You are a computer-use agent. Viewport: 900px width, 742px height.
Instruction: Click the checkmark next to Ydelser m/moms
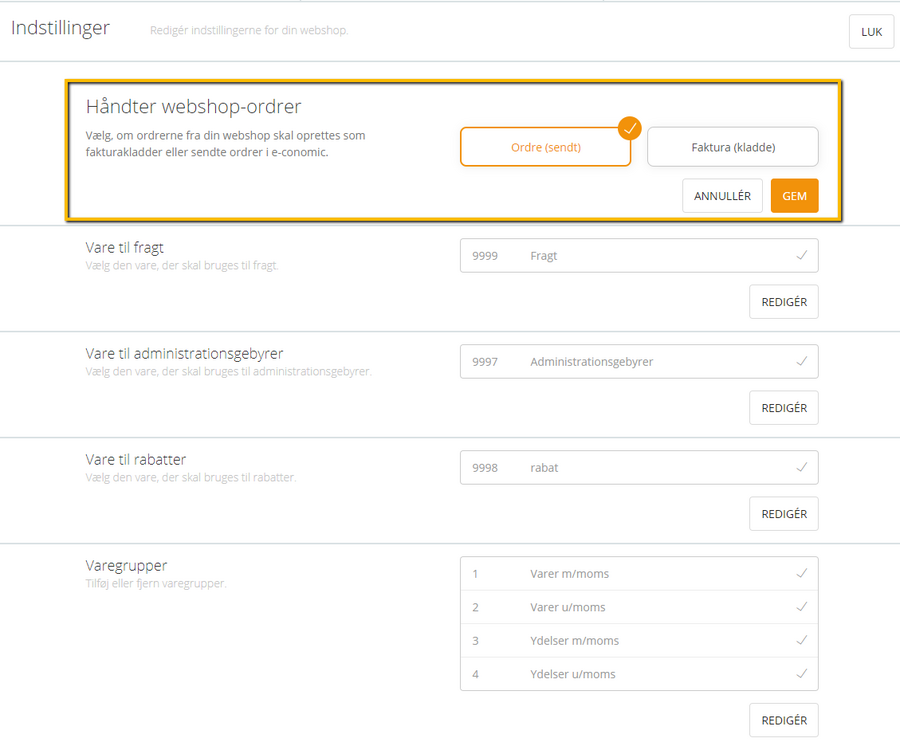[802, 640]
